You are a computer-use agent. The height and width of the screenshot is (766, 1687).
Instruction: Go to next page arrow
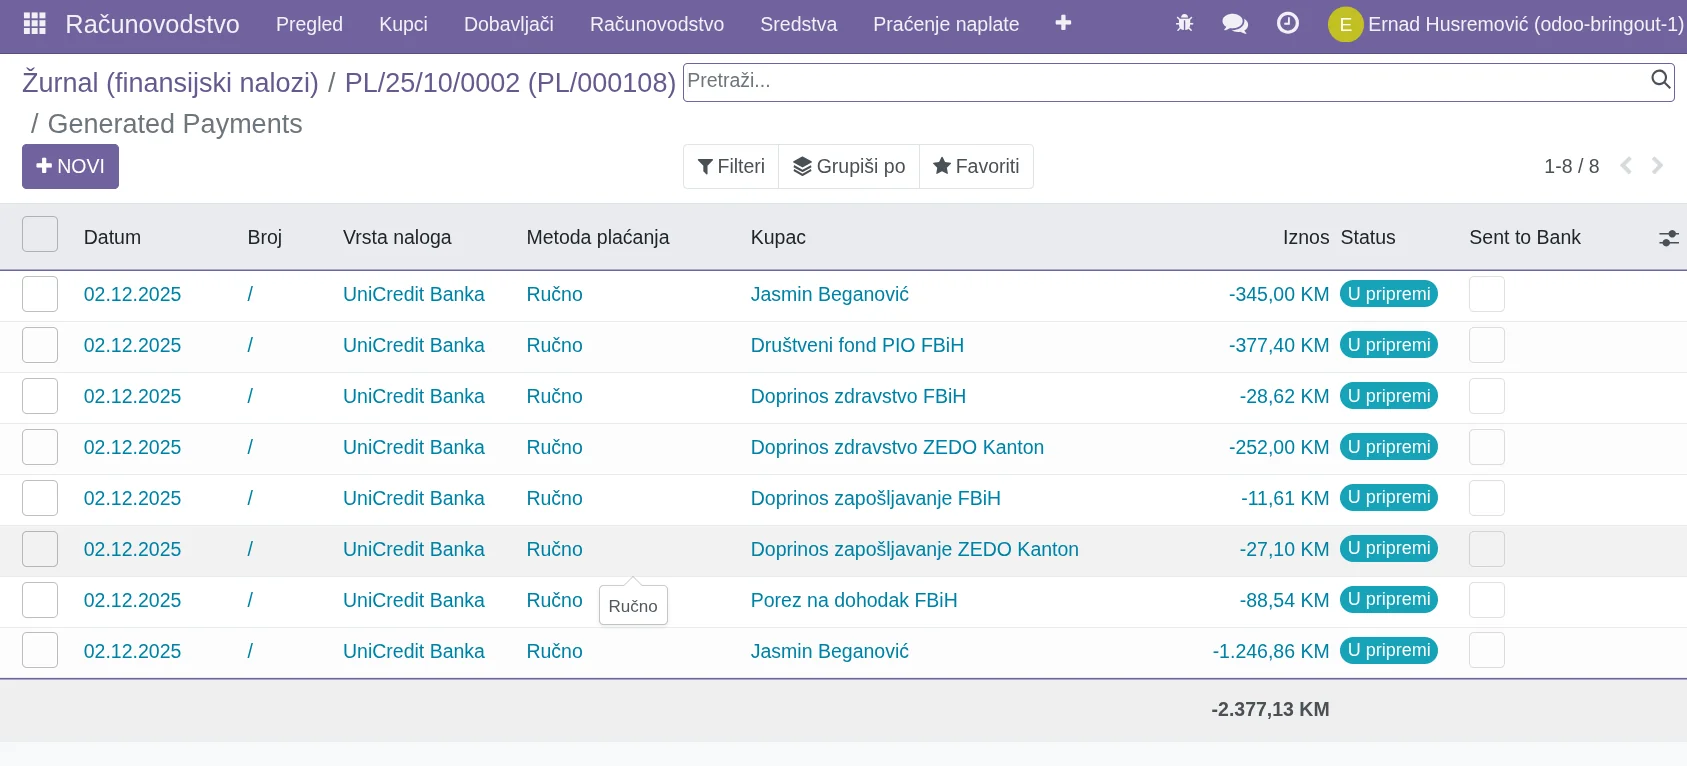coord(1657,166)
